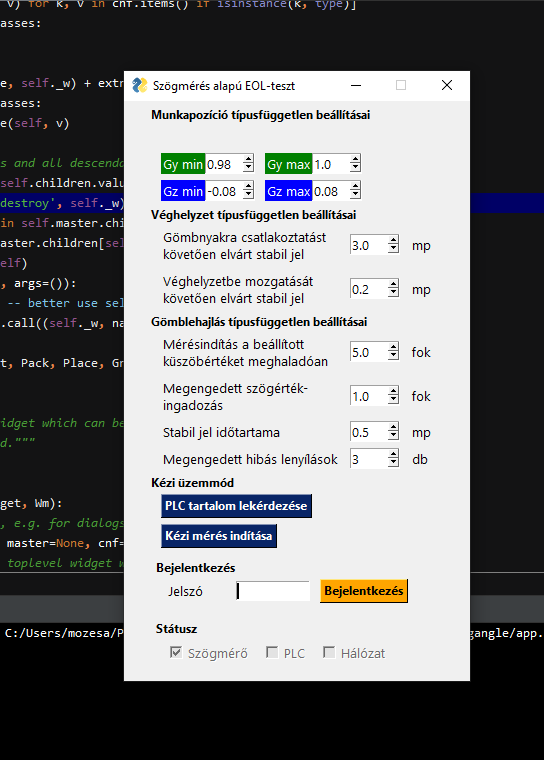Click into the Gy max value field
544x760 pixels.
click(x=332, y=164)
